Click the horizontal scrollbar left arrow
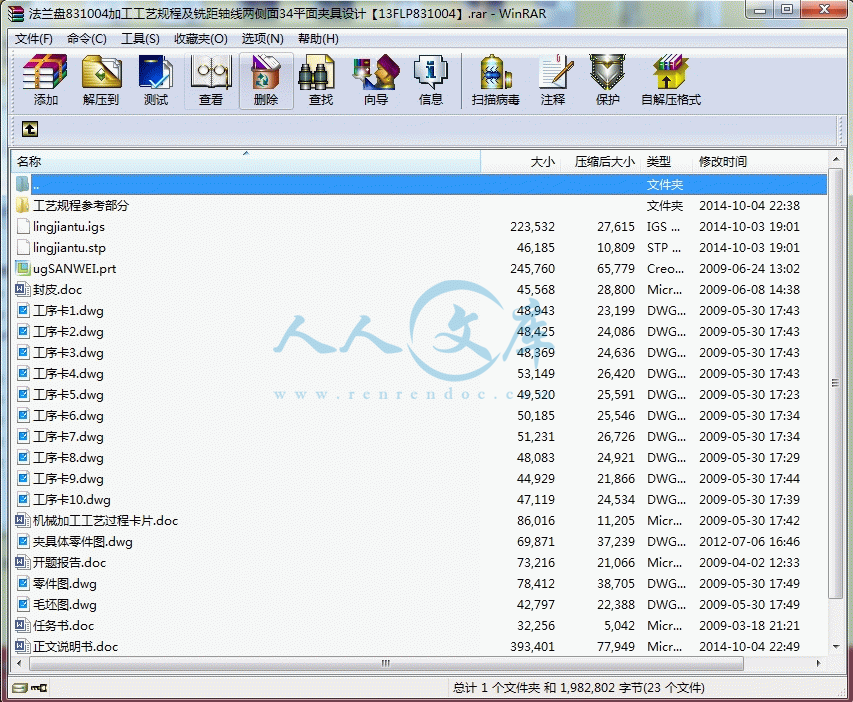The height and width of the screenshot is (702, 853). pos(20,663)
